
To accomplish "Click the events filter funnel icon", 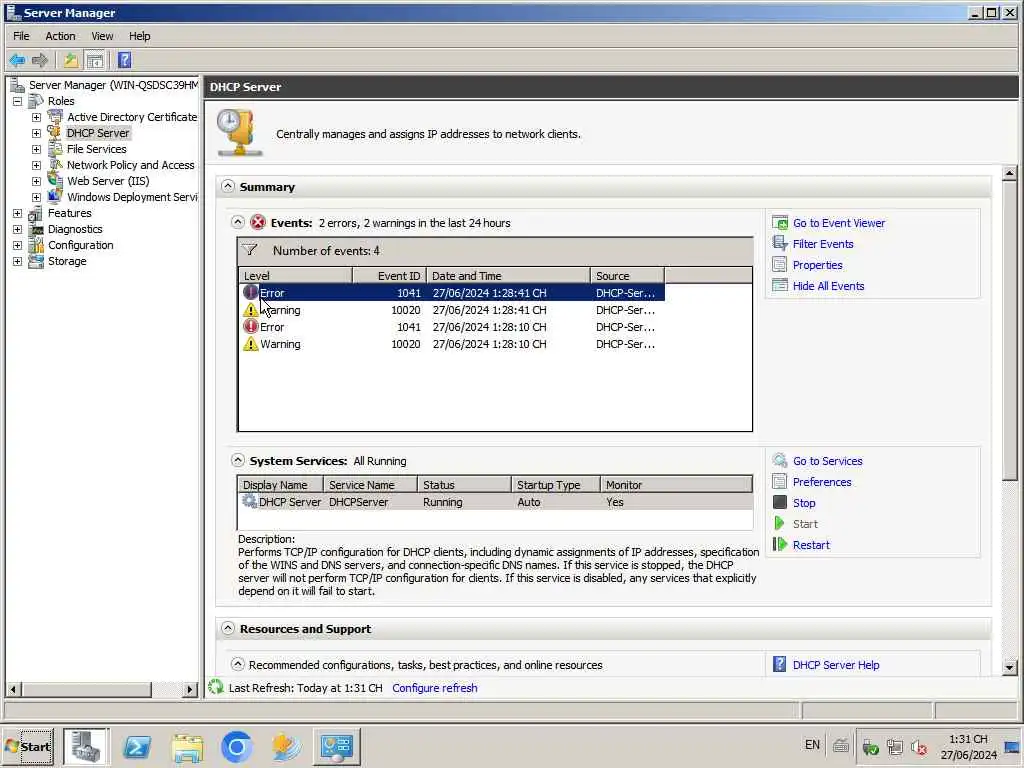I will click(249, 250).
